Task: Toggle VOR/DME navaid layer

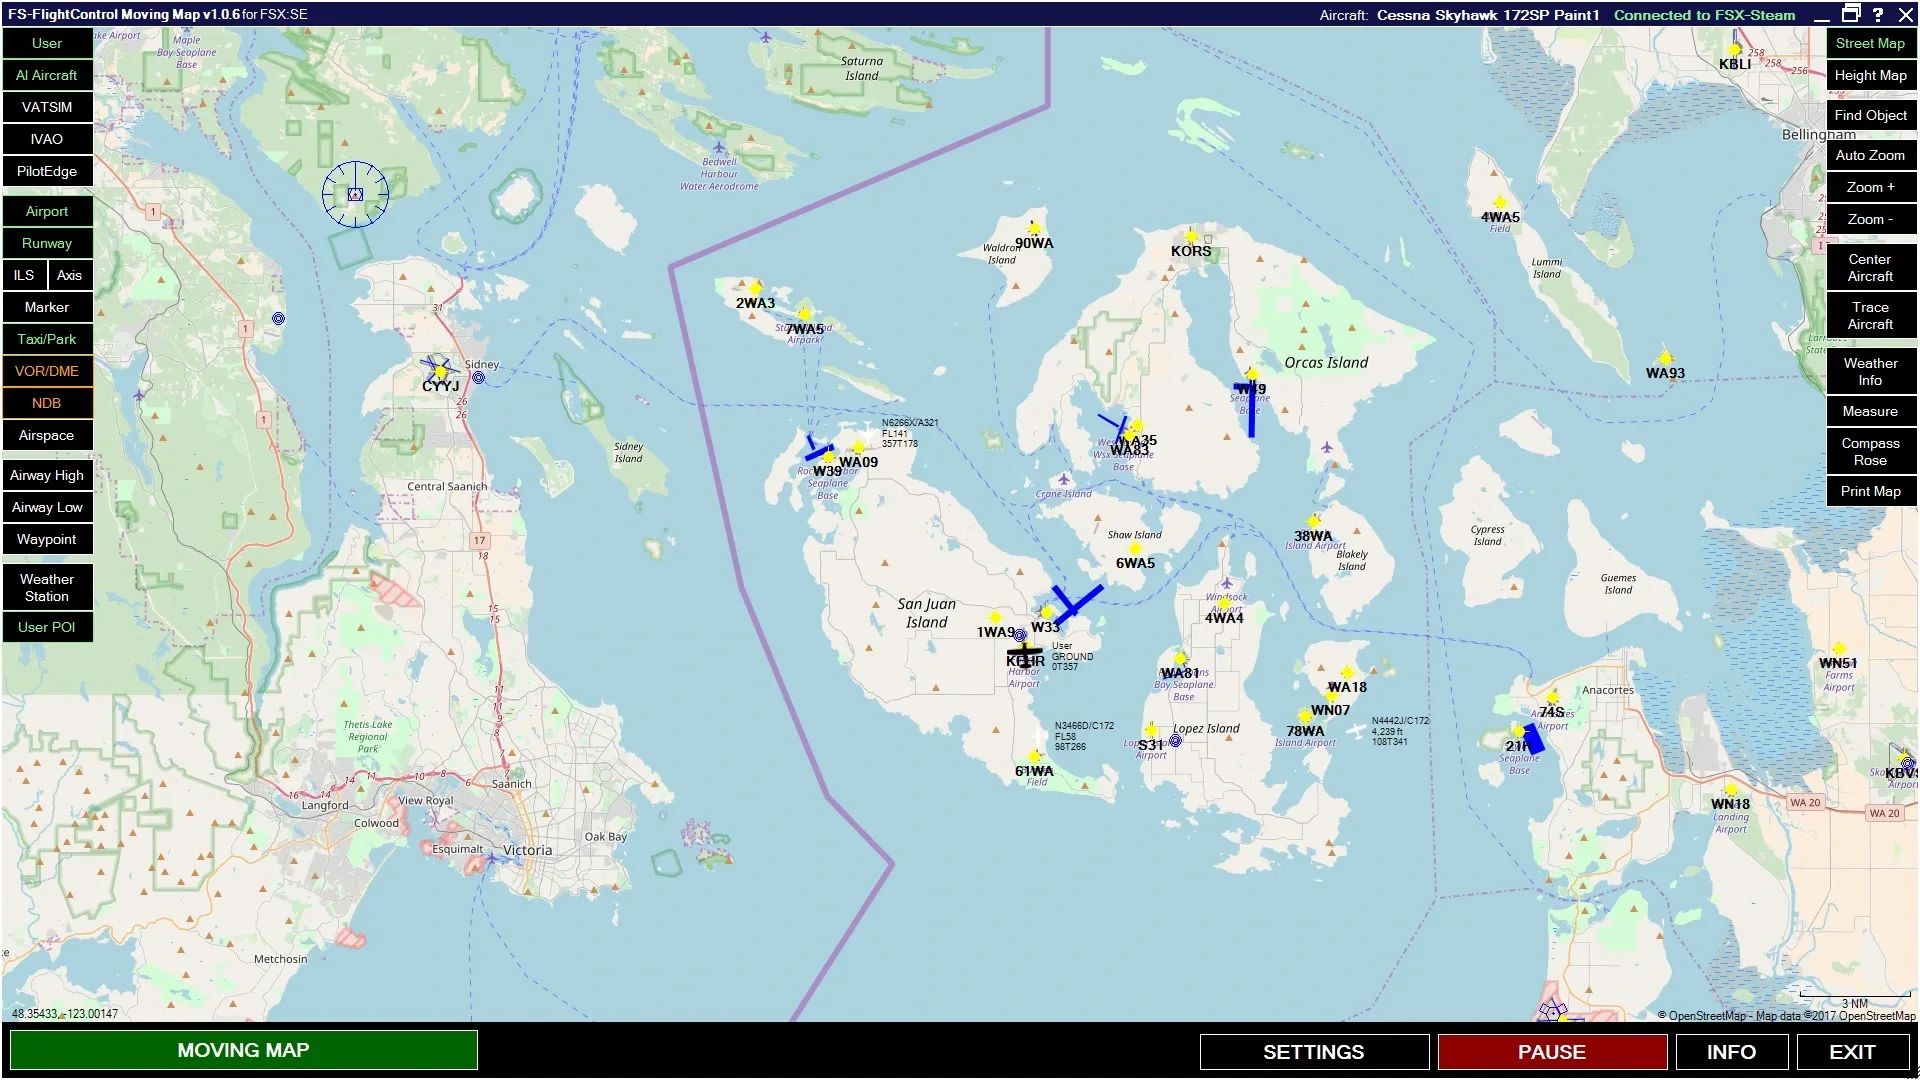Action: pos(47,371)
